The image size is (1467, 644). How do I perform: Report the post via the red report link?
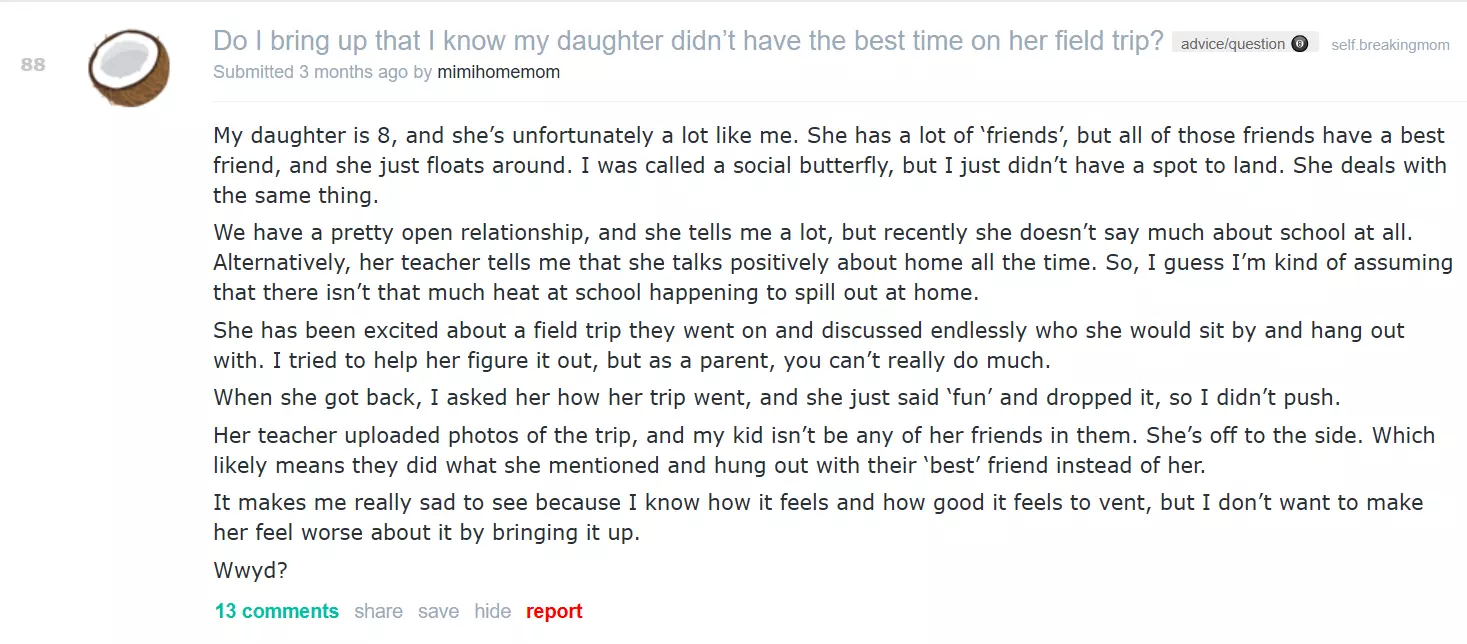[x=554, y=611]
